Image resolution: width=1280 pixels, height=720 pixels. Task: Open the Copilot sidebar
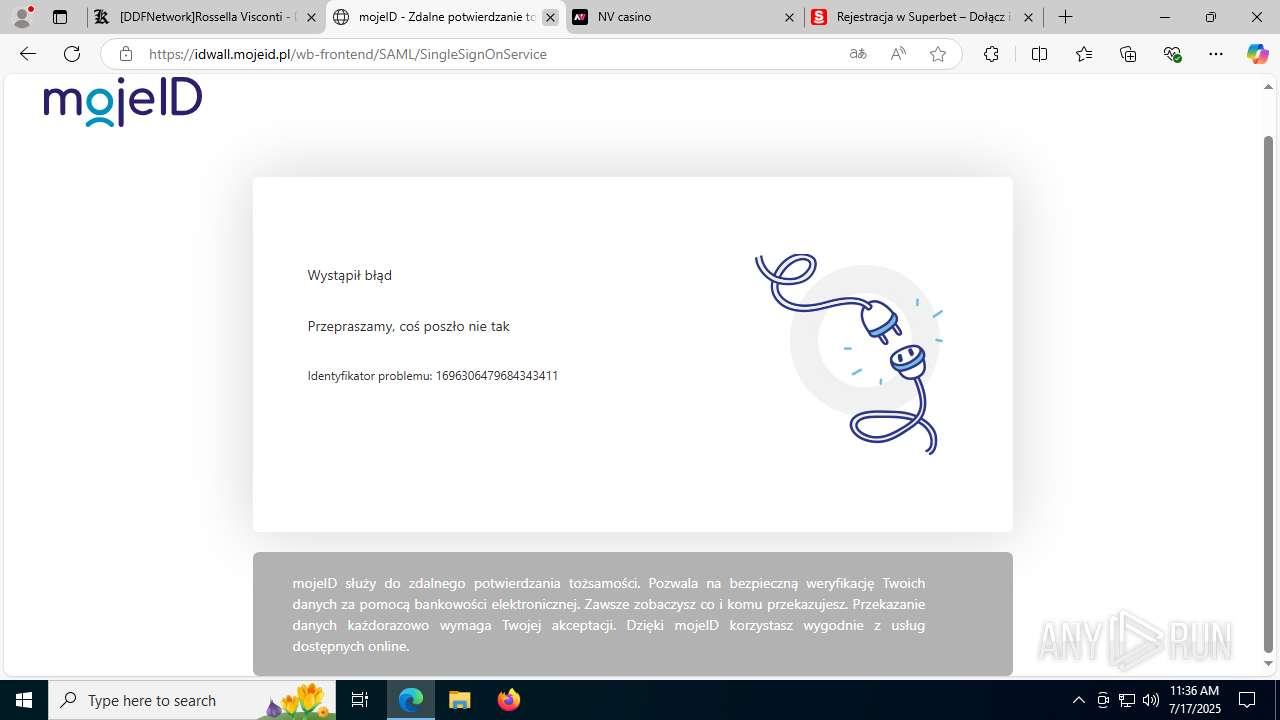point(1258,54)
